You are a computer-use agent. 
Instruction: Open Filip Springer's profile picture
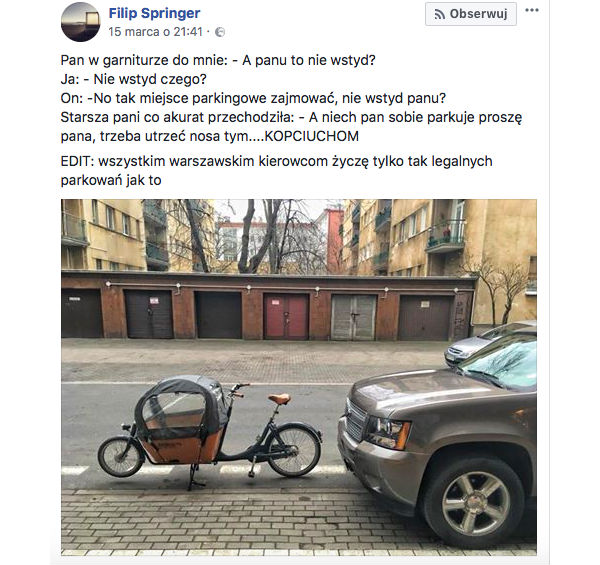[x=80, y=21]
